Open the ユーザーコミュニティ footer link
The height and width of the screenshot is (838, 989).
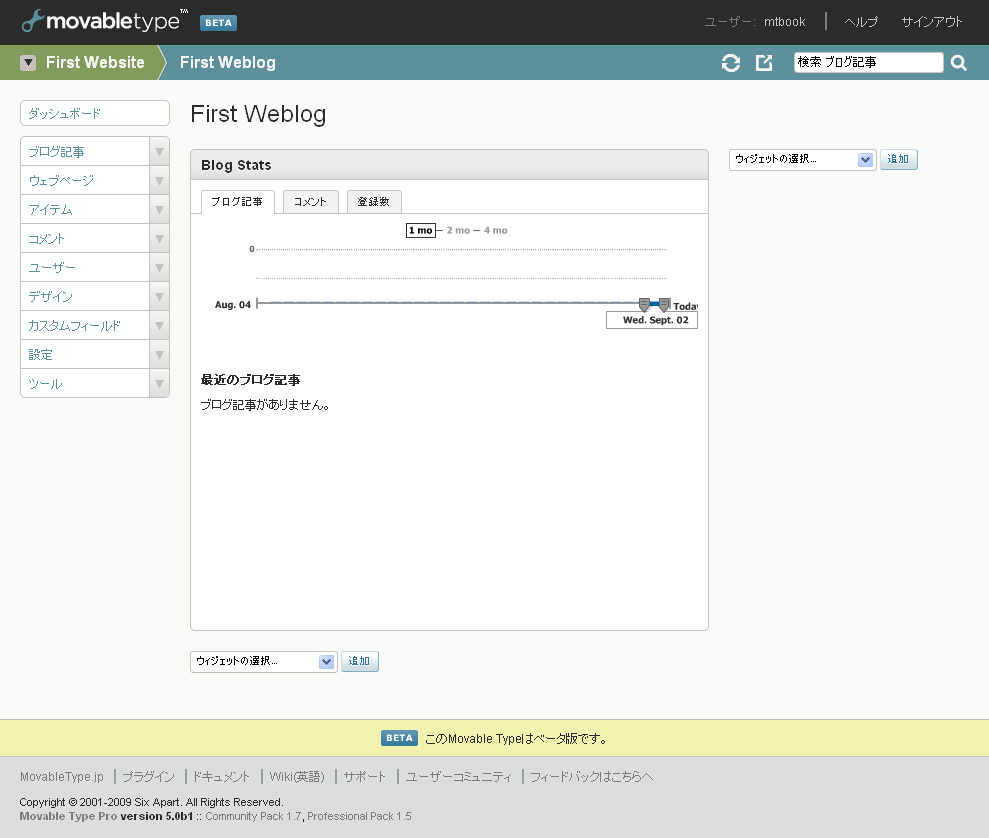pyautogui.click(x=458, y=777)
